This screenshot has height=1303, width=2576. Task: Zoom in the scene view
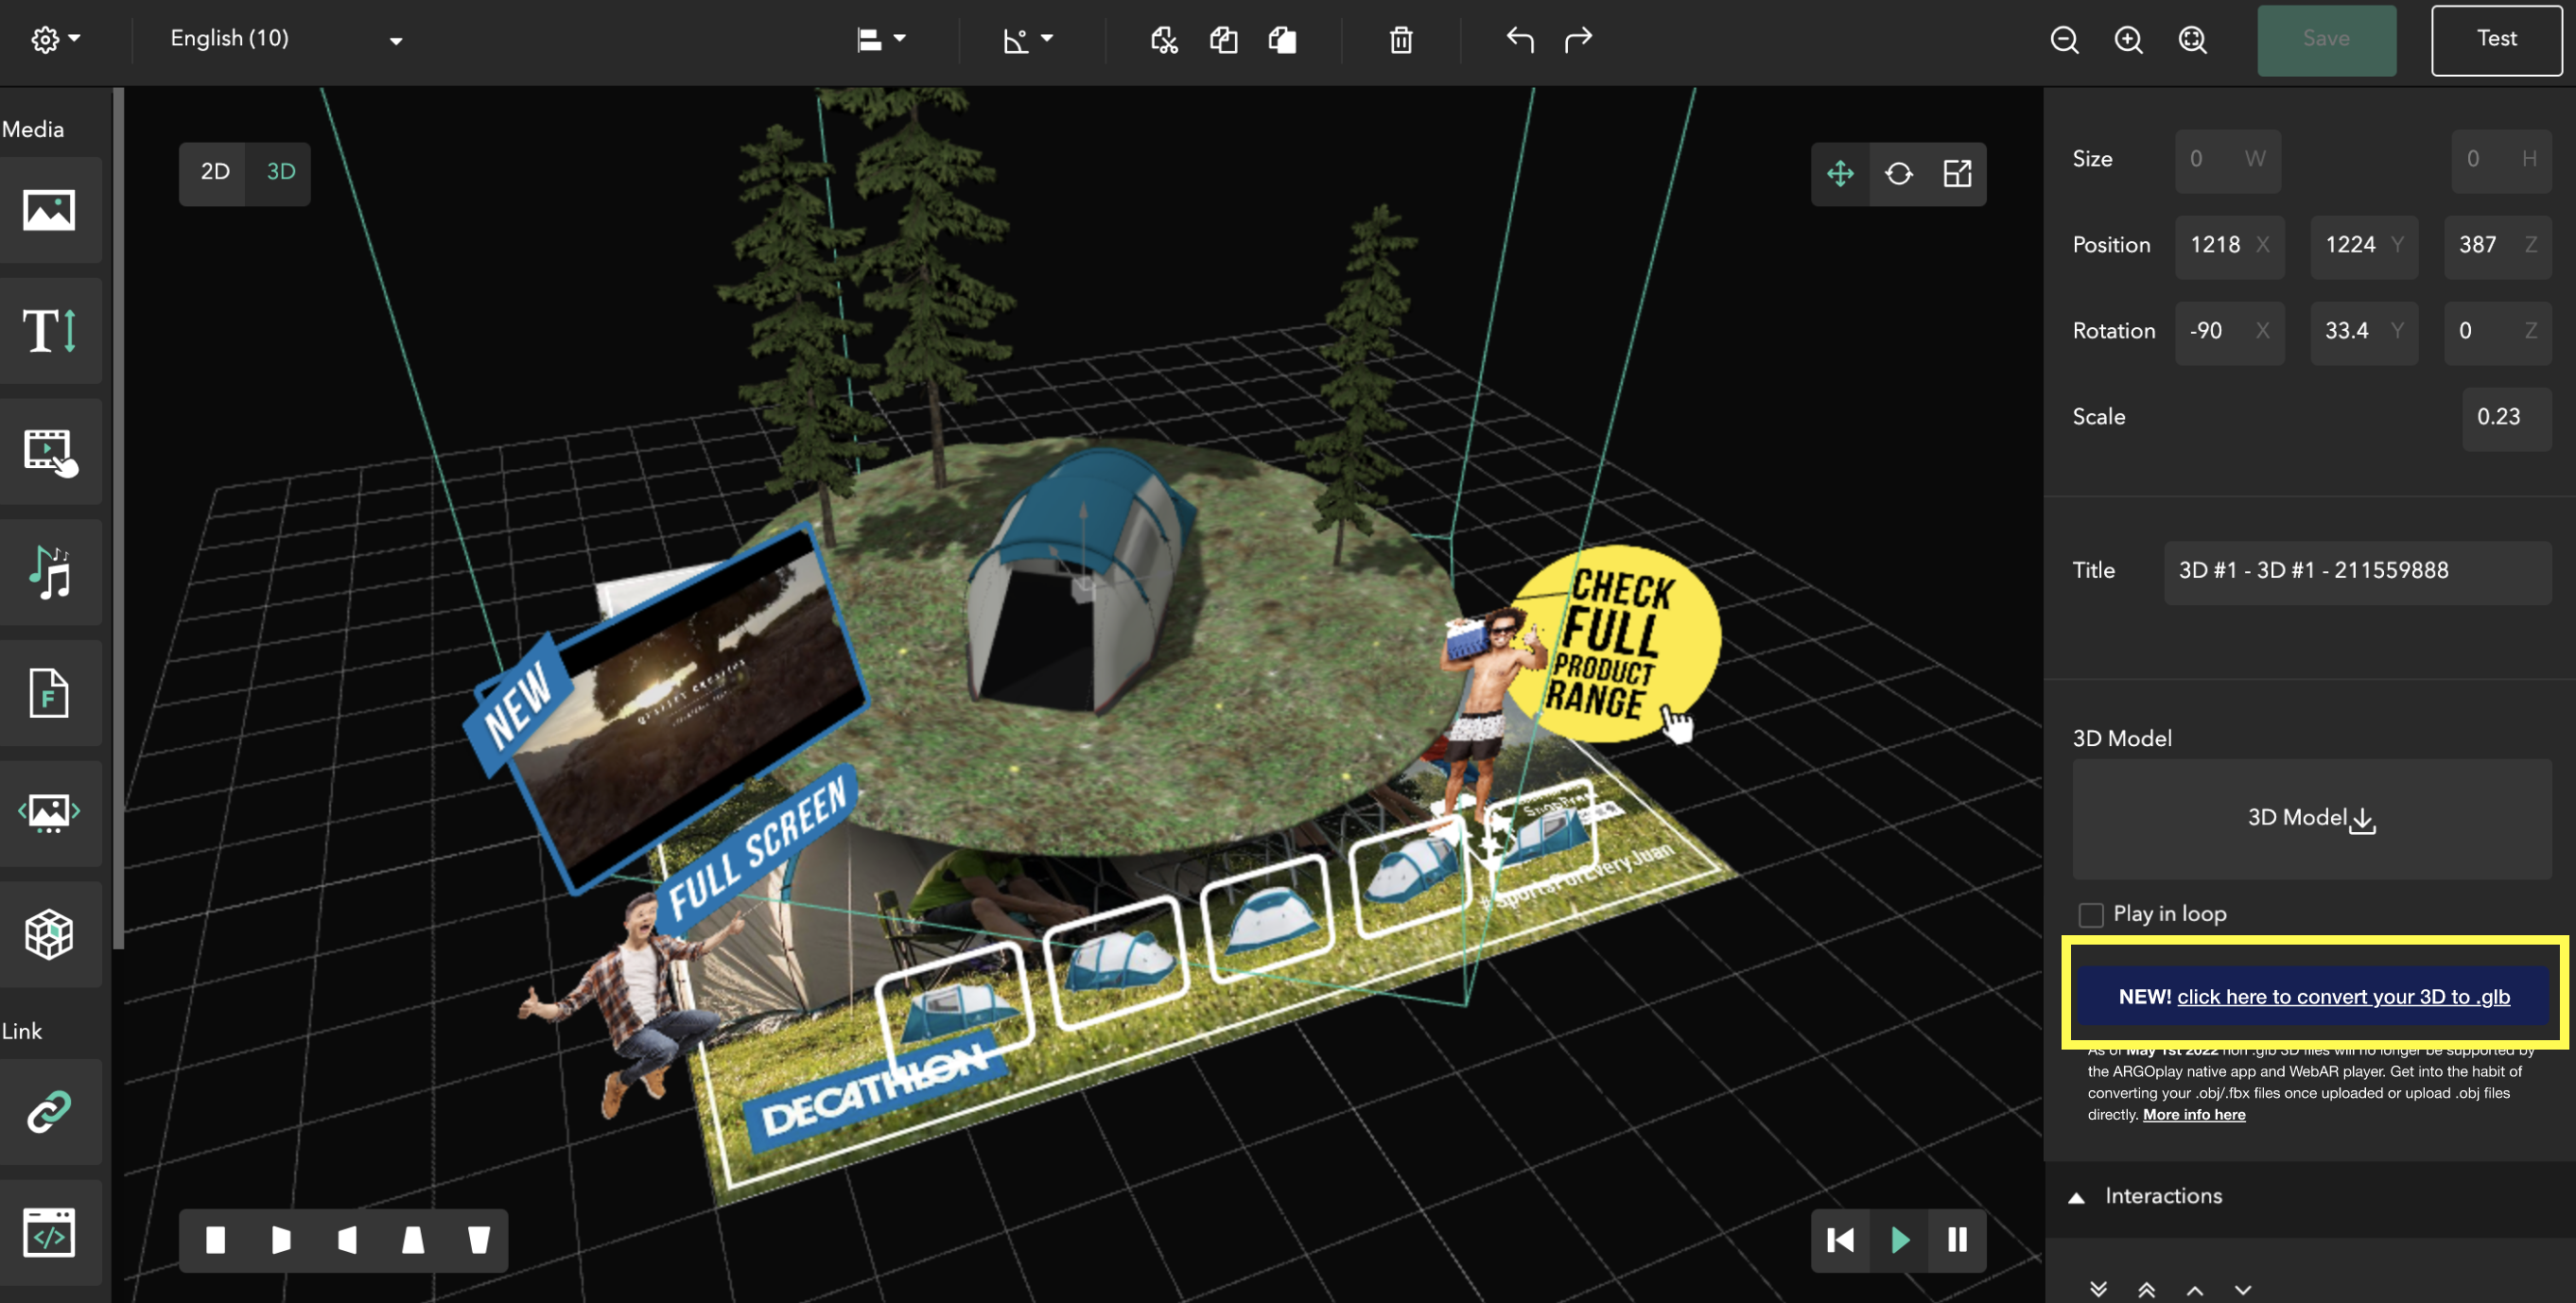click(x=2128, y=39)
